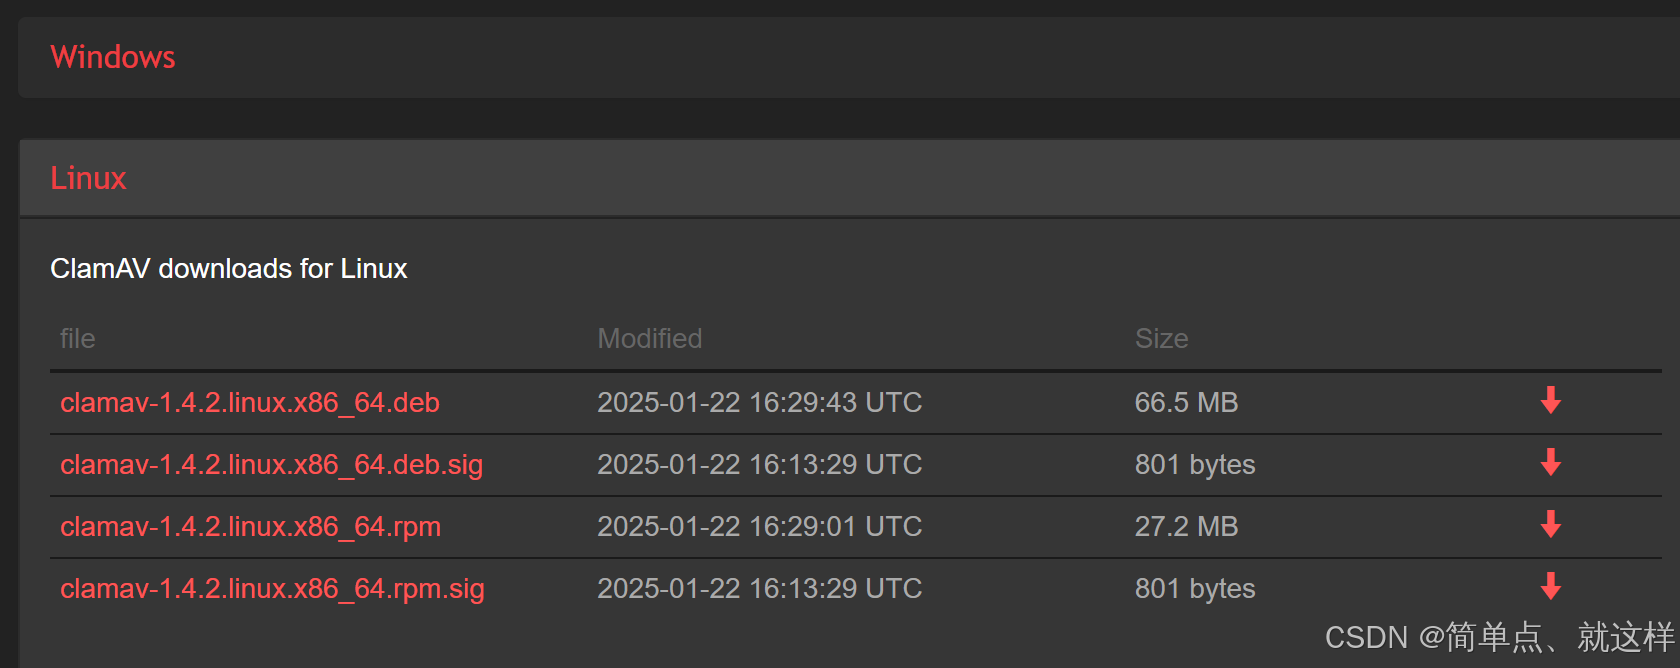Click the 801 bytes size of deb.sig

(1195, 465)
